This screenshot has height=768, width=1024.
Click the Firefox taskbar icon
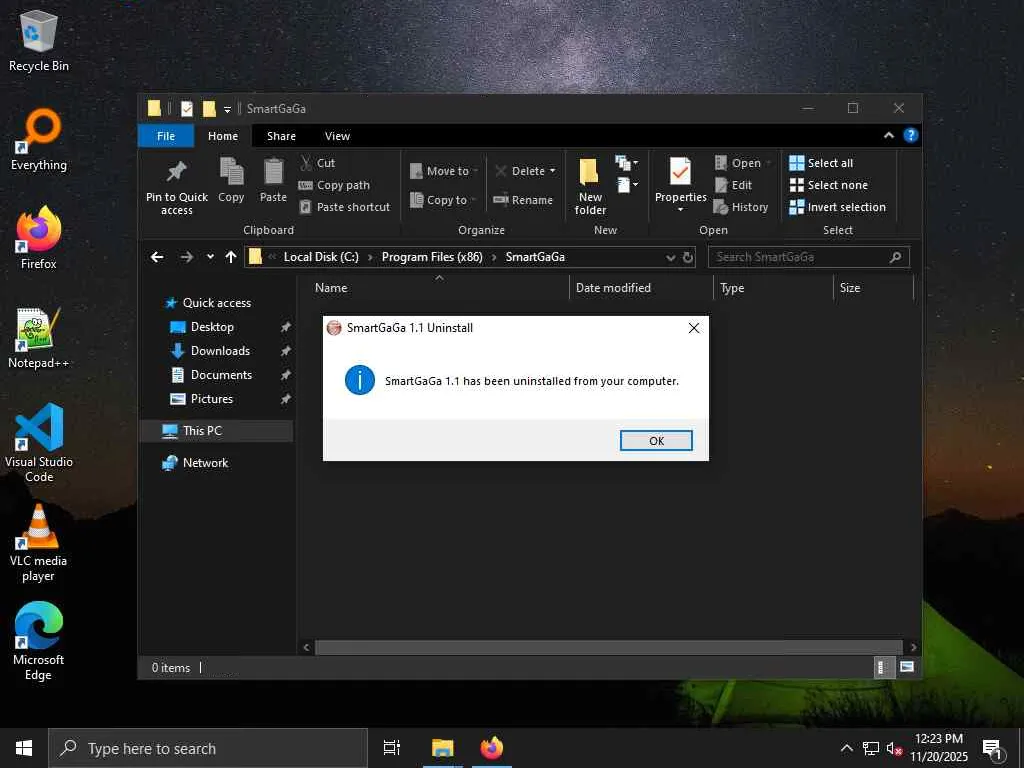click(491, 748)
